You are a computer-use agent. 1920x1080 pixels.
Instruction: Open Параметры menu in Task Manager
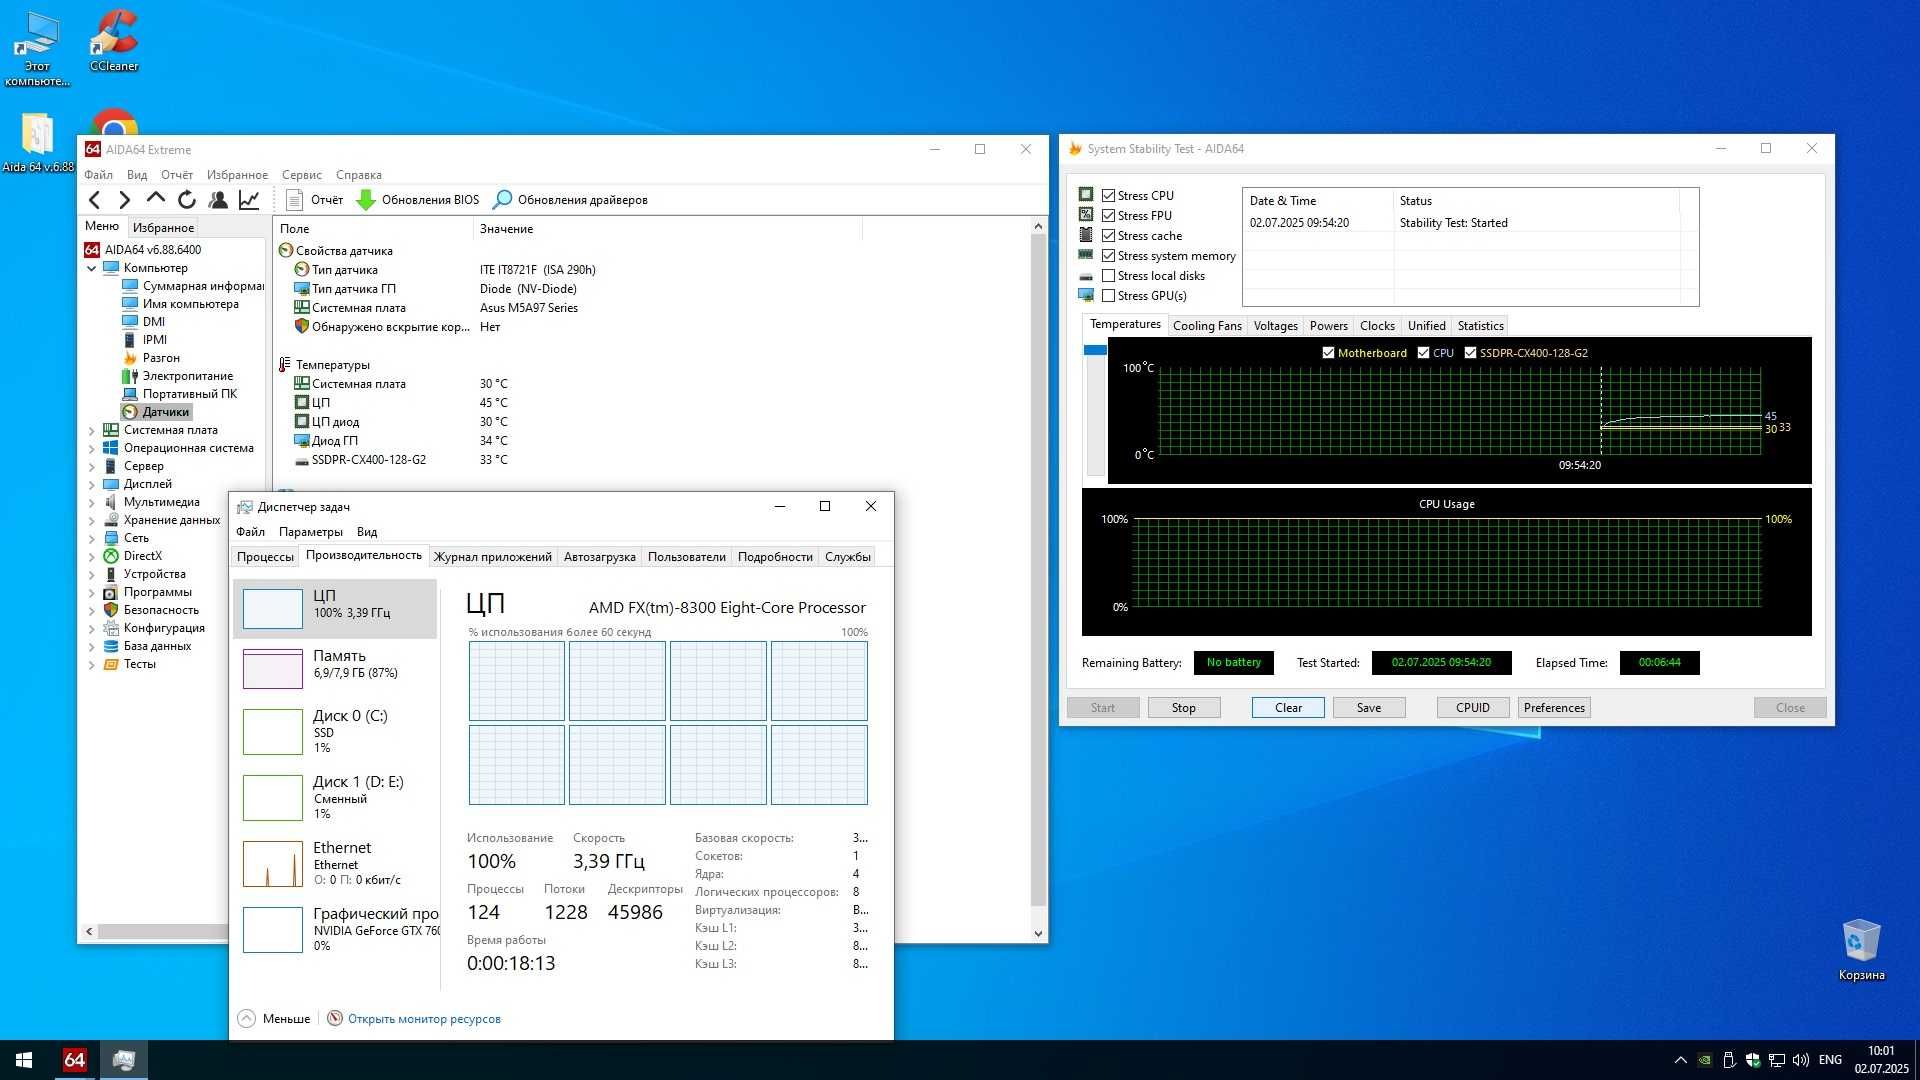[310, 532]
